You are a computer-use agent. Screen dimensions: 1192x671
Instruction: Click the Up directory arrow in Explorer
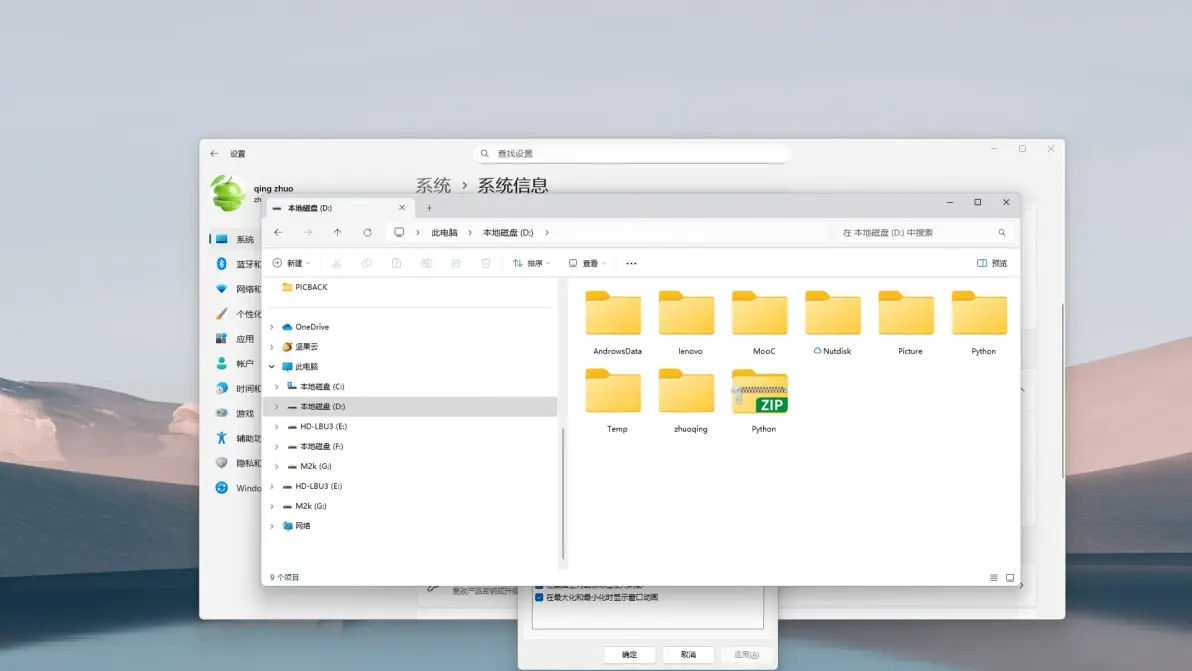point(337,233)
